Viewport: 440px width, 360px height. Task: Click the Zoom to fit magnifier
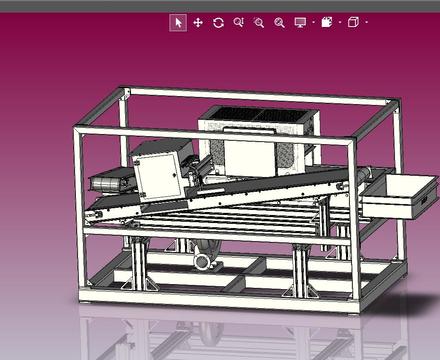click(279, 22)
